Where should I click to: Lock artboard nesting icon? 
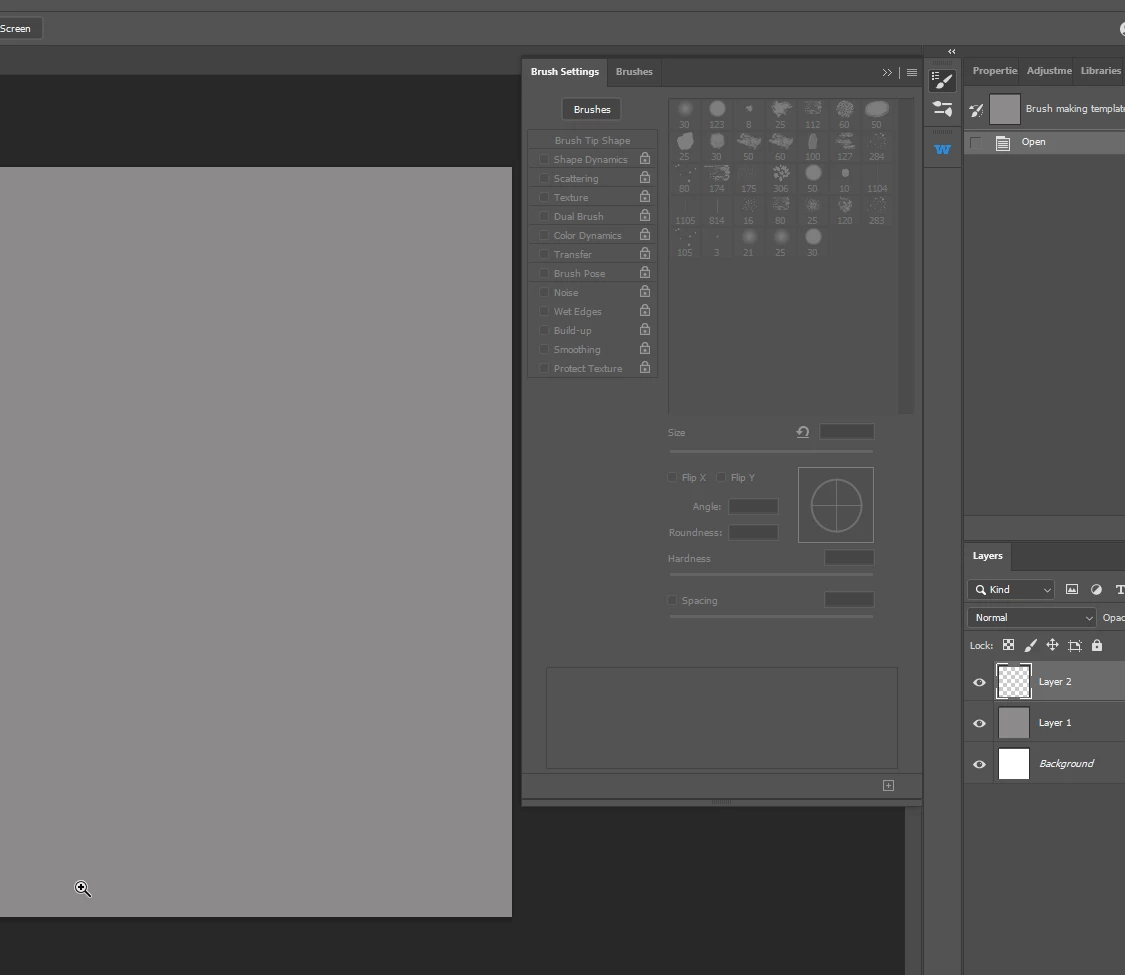tap(1075, 646)
